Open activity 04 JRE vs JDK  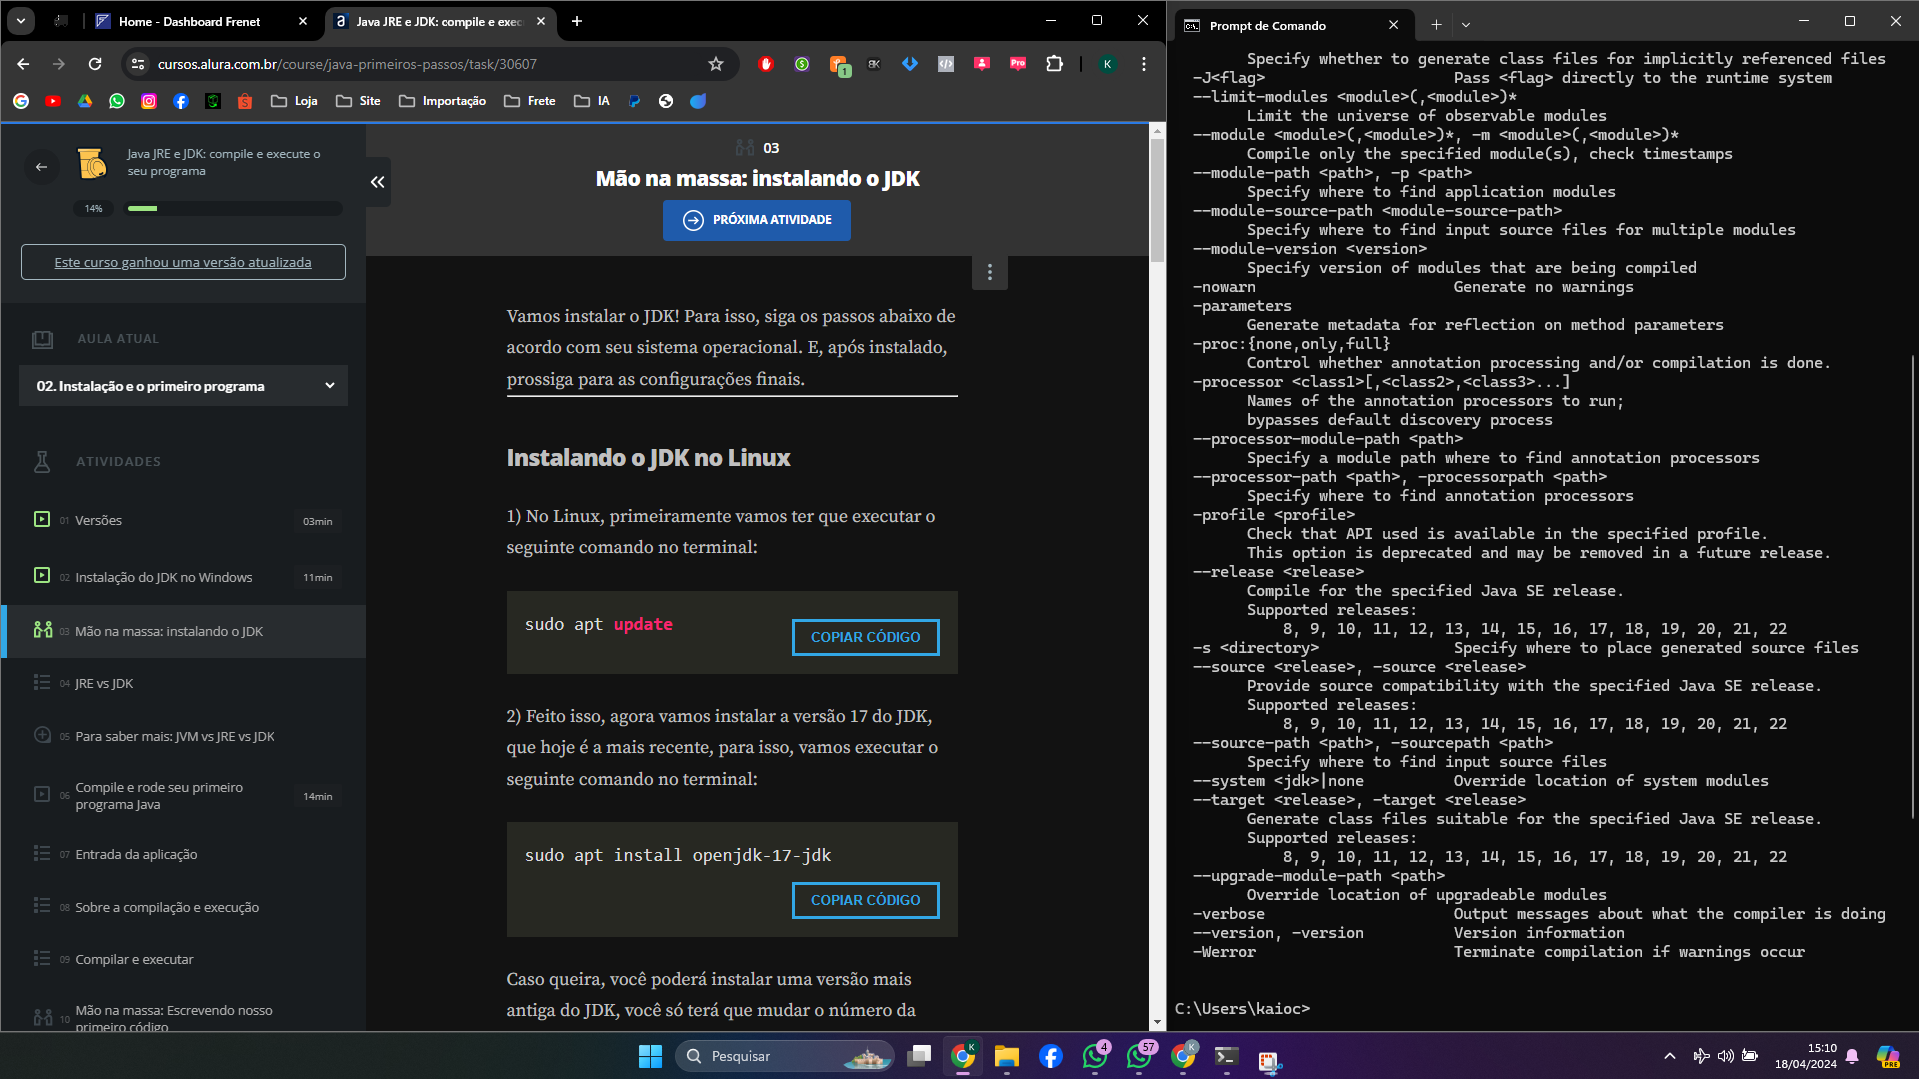point(184,684)
